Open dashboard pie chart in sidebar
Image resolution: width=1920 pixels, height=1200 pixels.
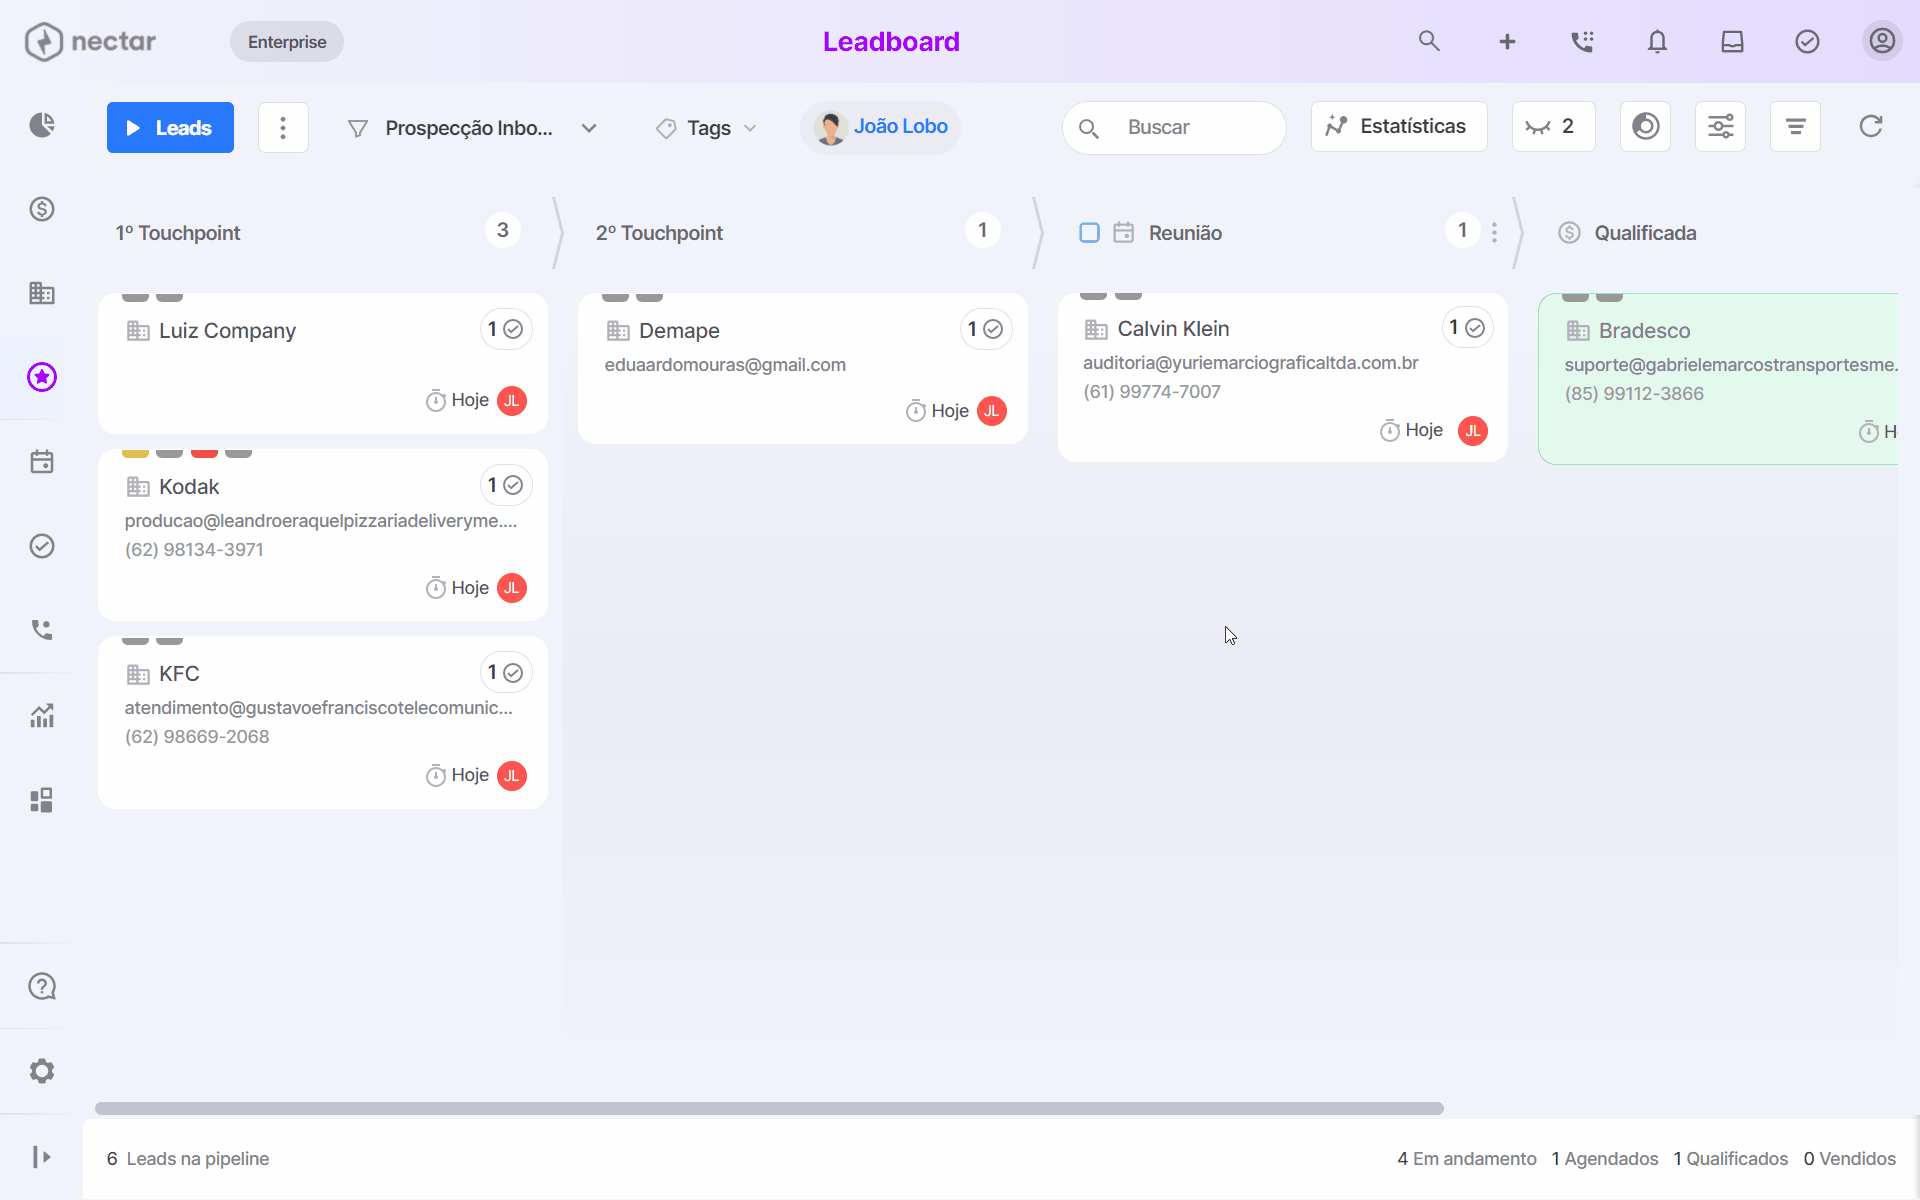tap(42, 125)
